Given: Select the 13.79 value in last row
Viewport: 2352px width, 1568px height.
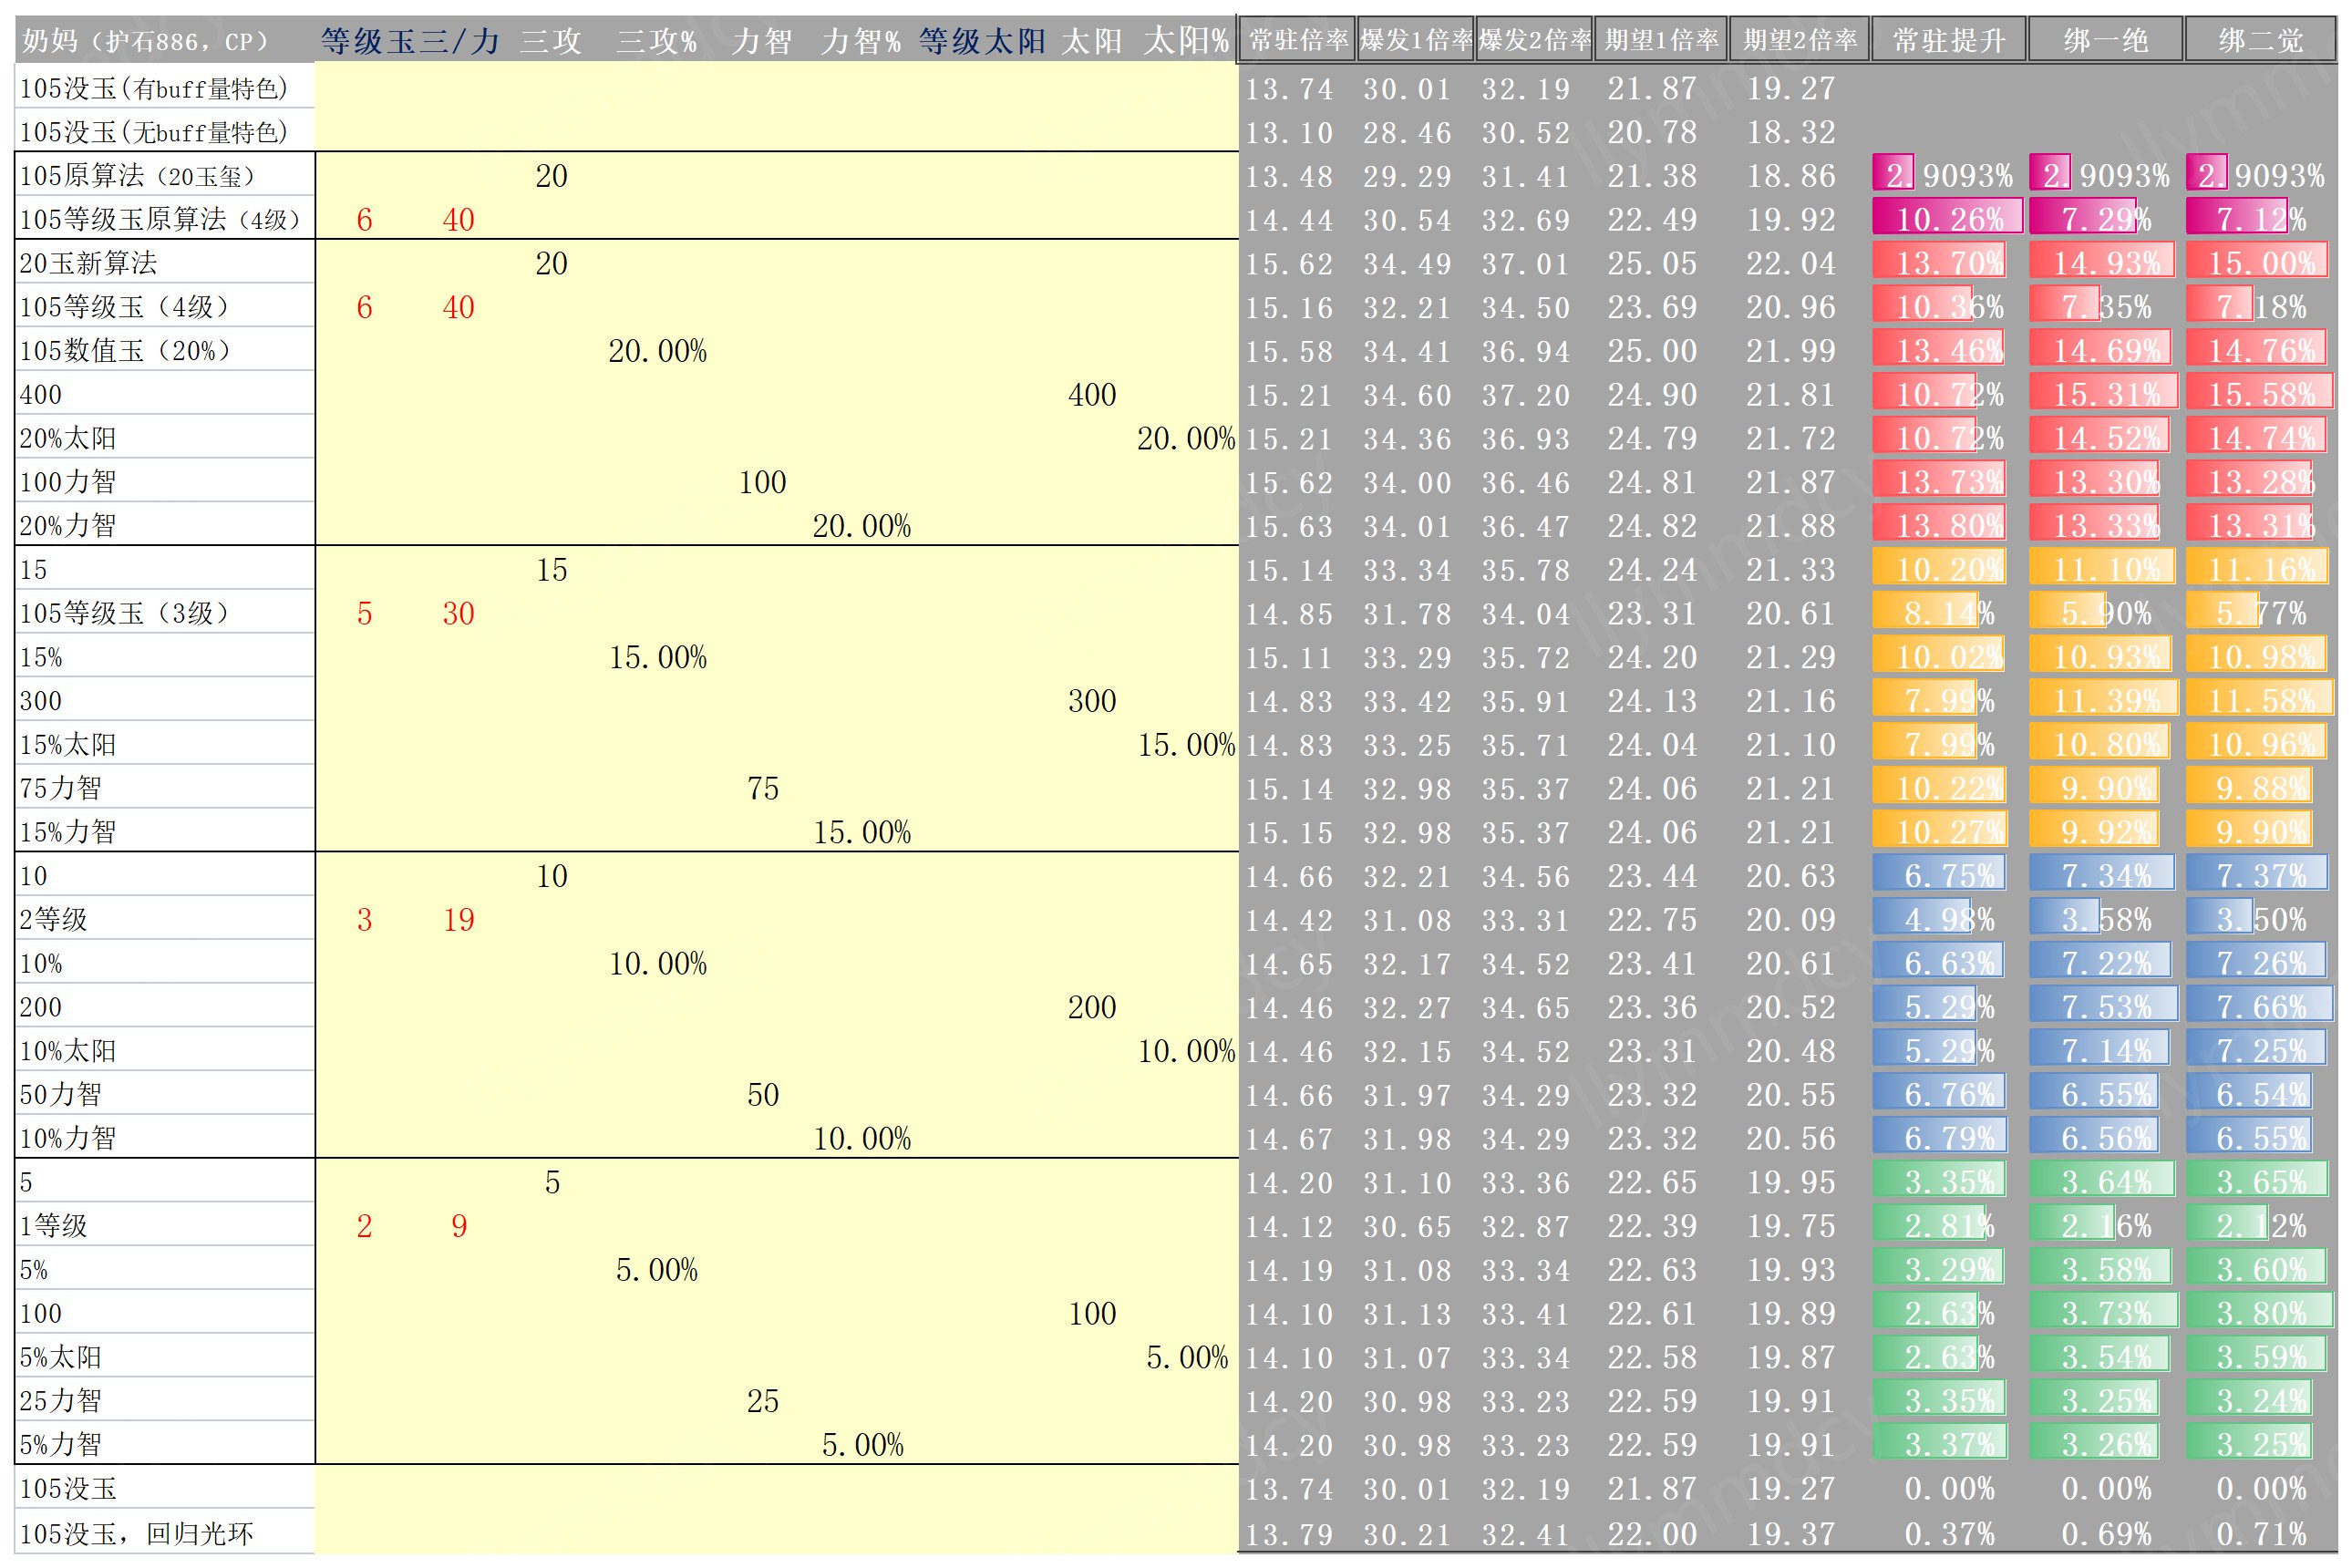Looking at the screenshot, I should click(x=1288, y=1534).
